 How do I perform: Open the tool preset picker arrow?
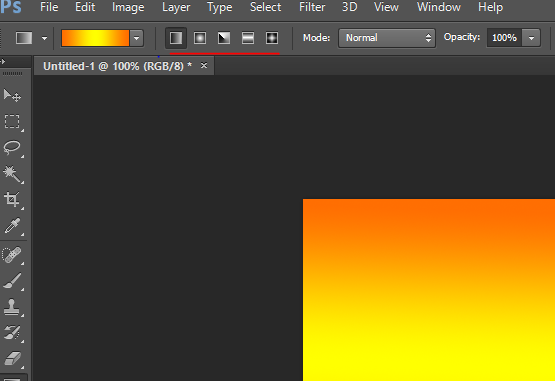[x=44, y=38]
